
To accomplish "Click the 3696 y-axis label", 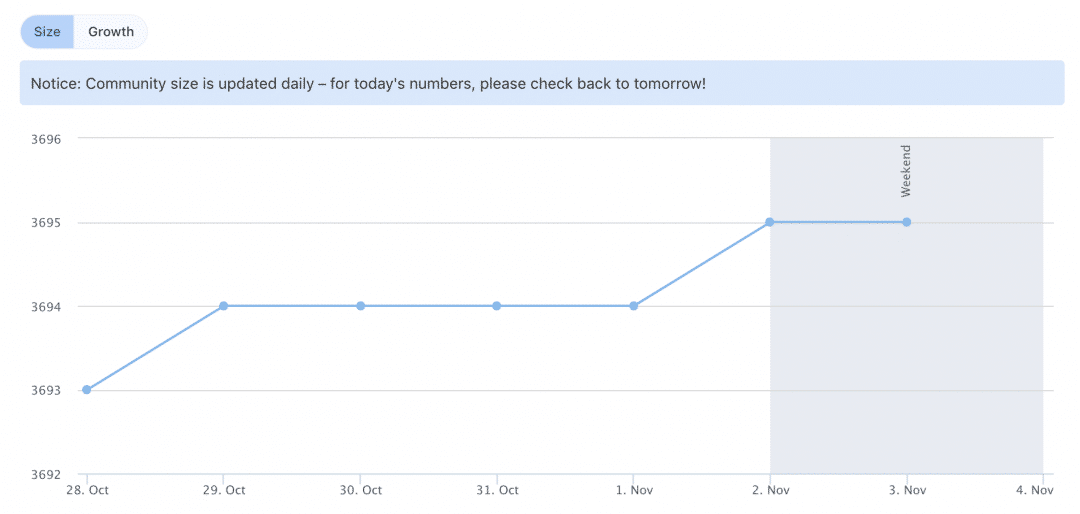I will [46, 139].
